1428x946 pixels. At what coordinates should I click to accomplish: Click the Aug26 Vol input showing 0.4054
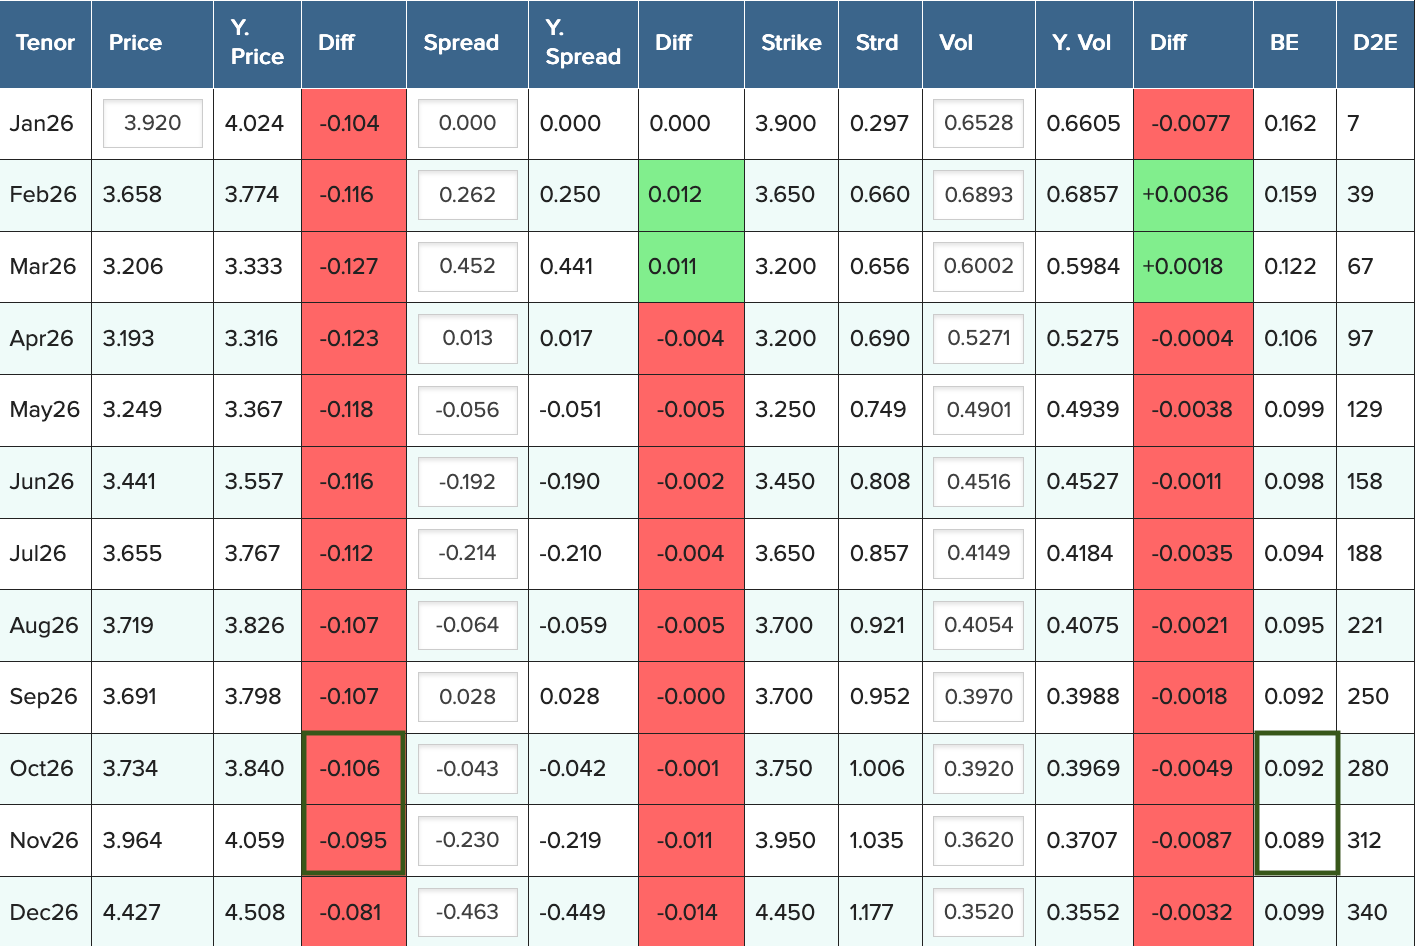[978, 625]
